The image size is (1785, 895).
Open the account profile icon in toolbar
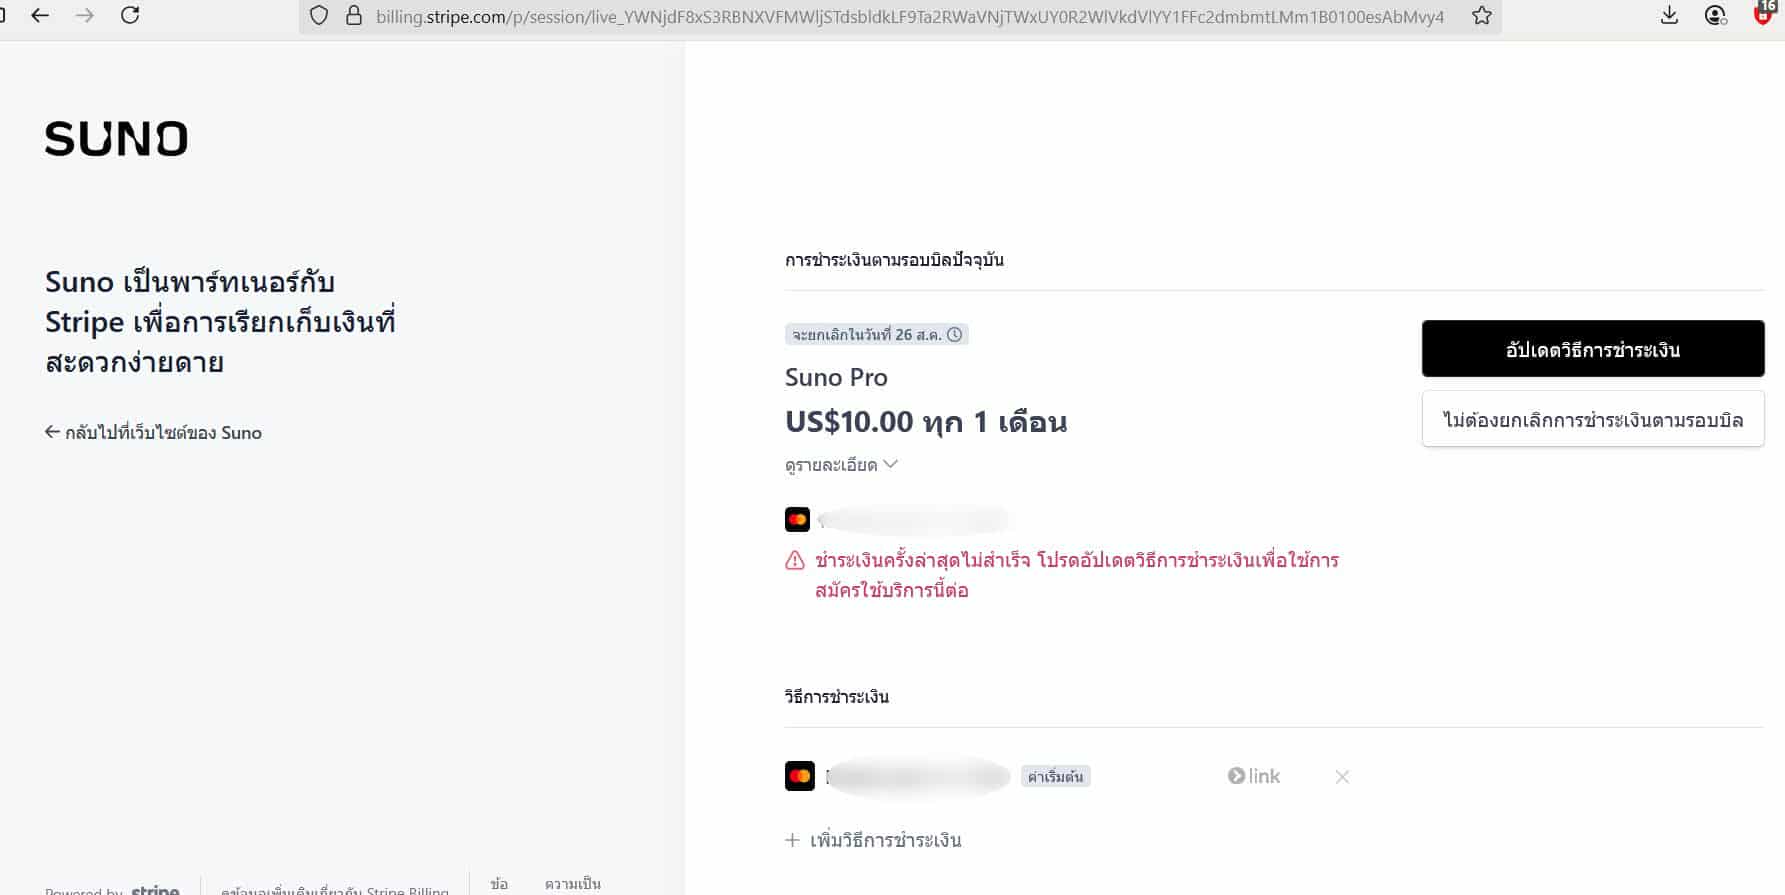1716,15
